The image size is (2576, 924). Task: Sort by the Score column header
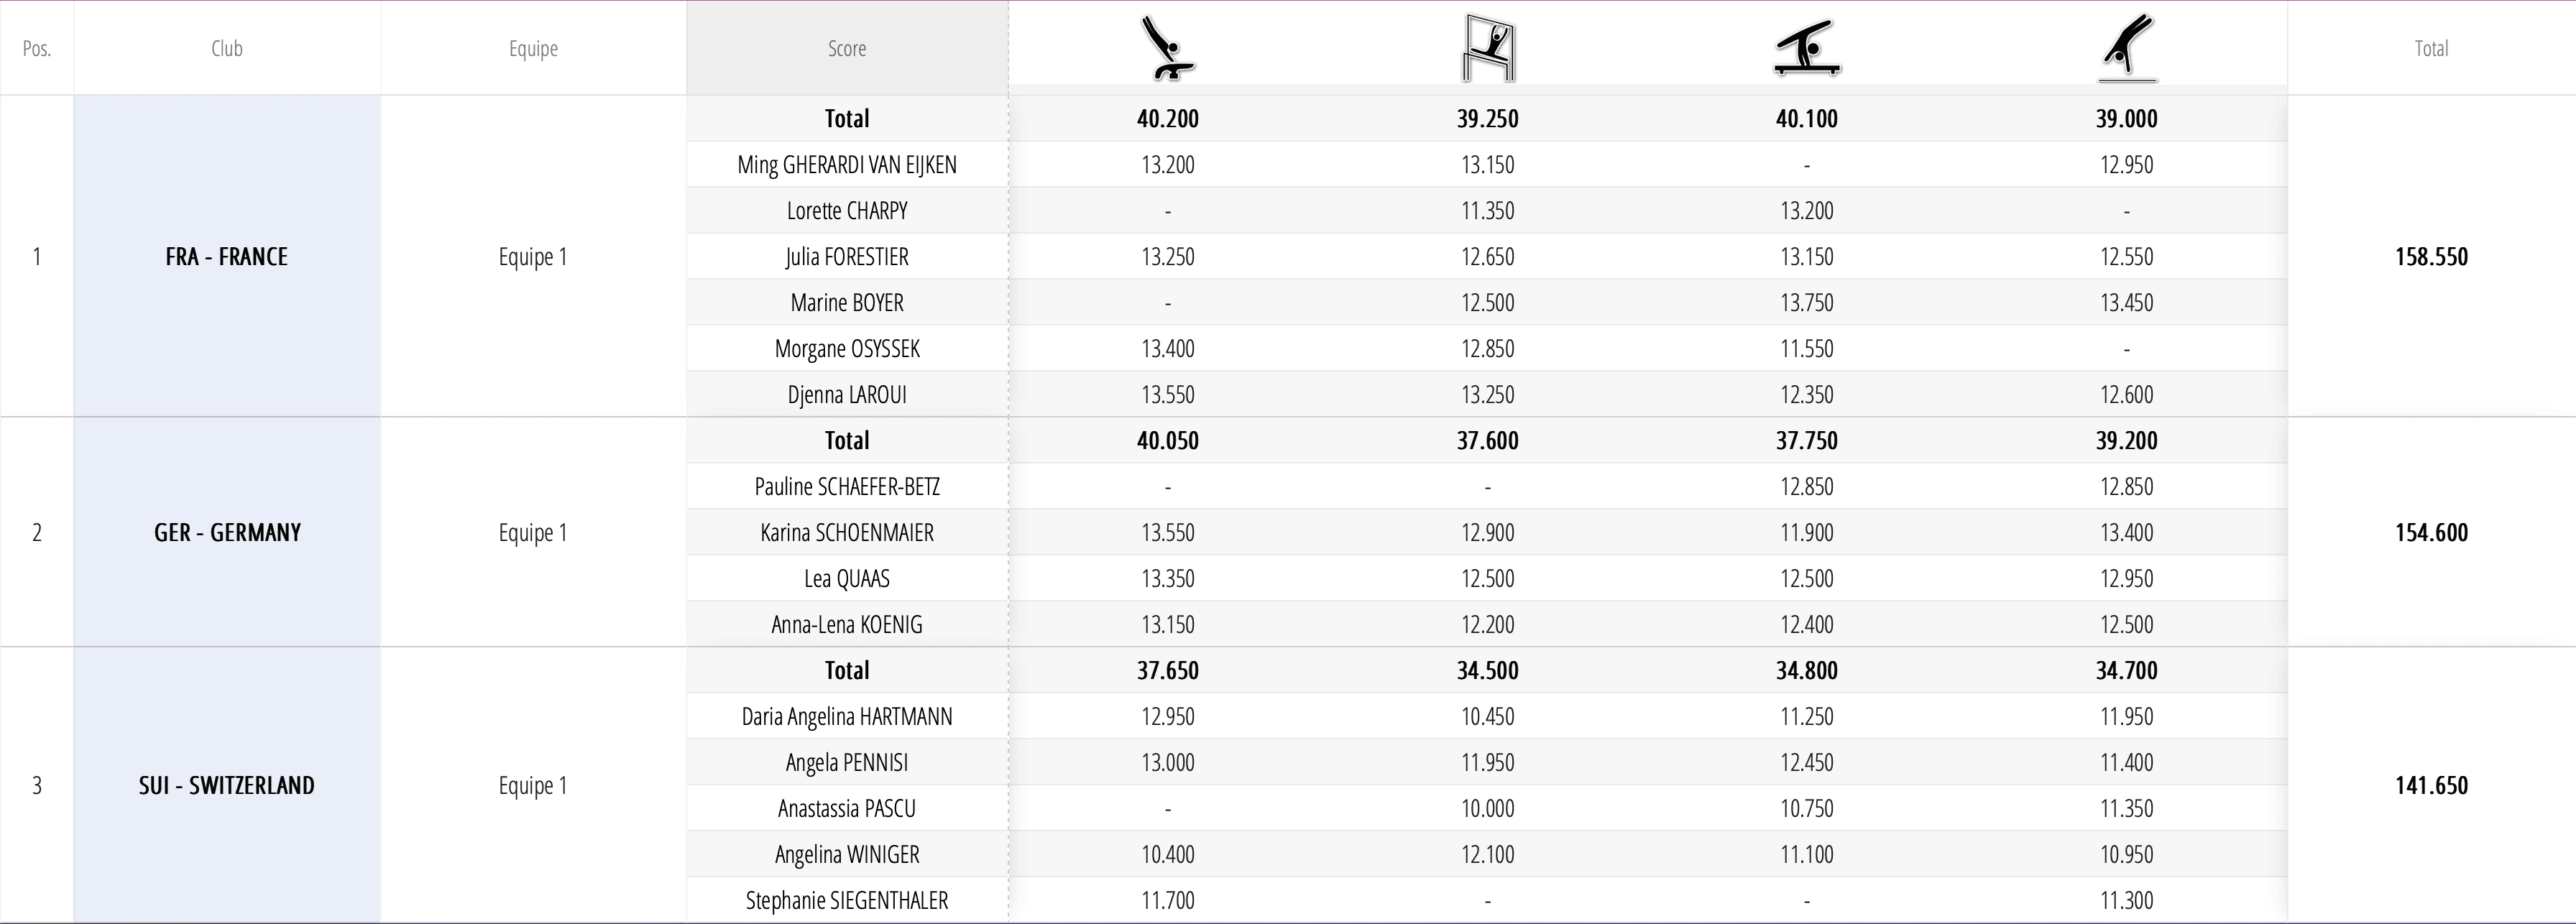[x=846, y=48]
